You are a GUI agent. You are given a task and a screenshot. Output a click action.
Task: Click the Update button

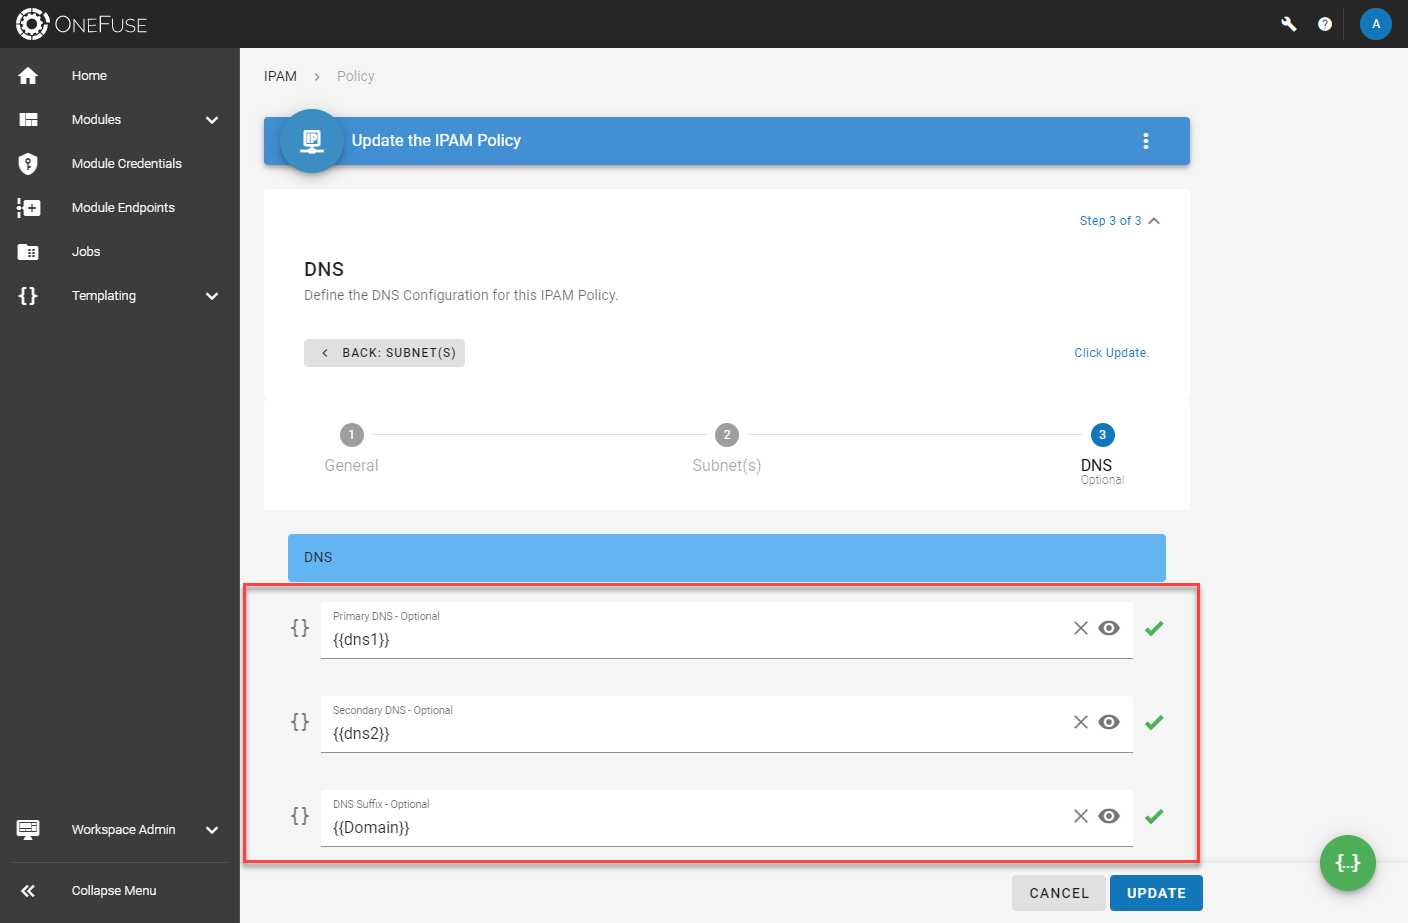point(1156,893)
